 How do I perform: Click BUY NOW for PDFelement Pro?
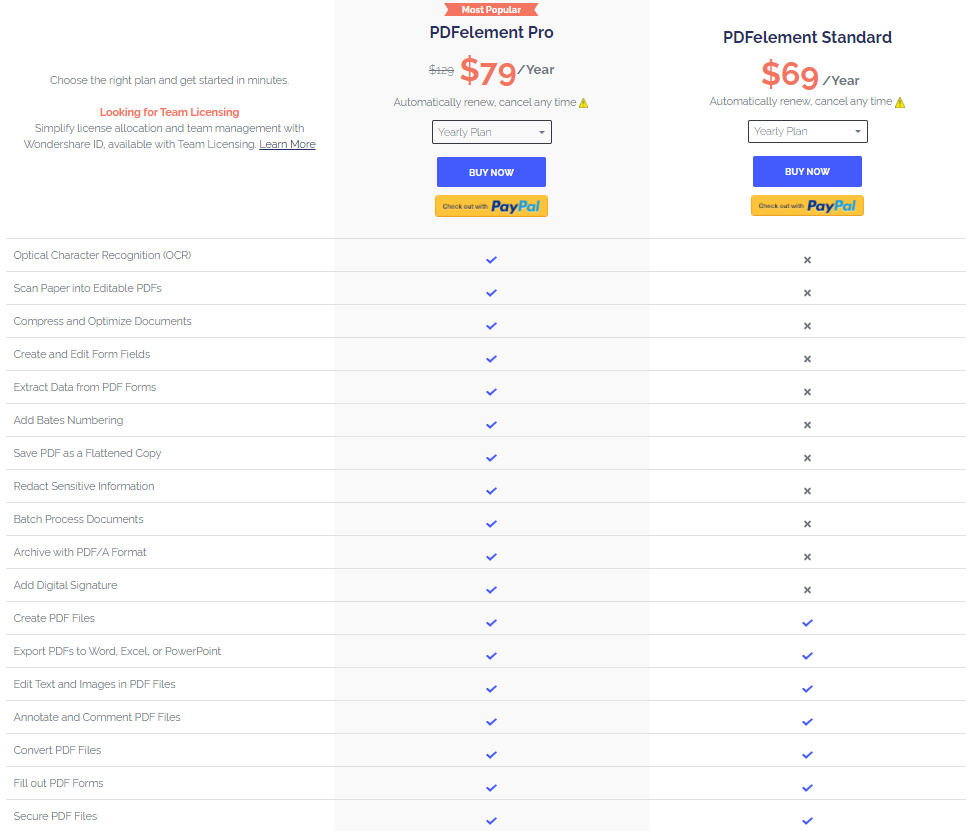[491, 172]
